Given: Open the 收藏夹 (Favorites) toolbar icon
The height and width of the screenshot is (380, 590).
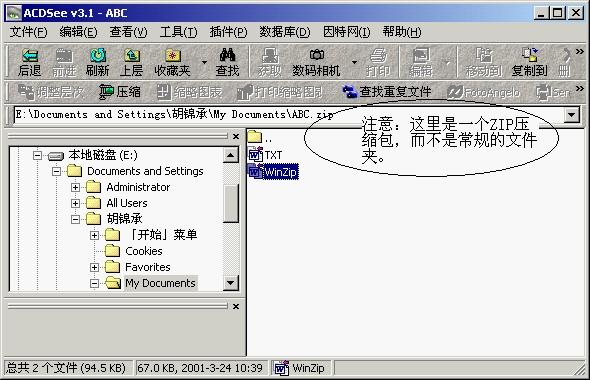Looking at the screenshot, I should click(x=172, y=62).
